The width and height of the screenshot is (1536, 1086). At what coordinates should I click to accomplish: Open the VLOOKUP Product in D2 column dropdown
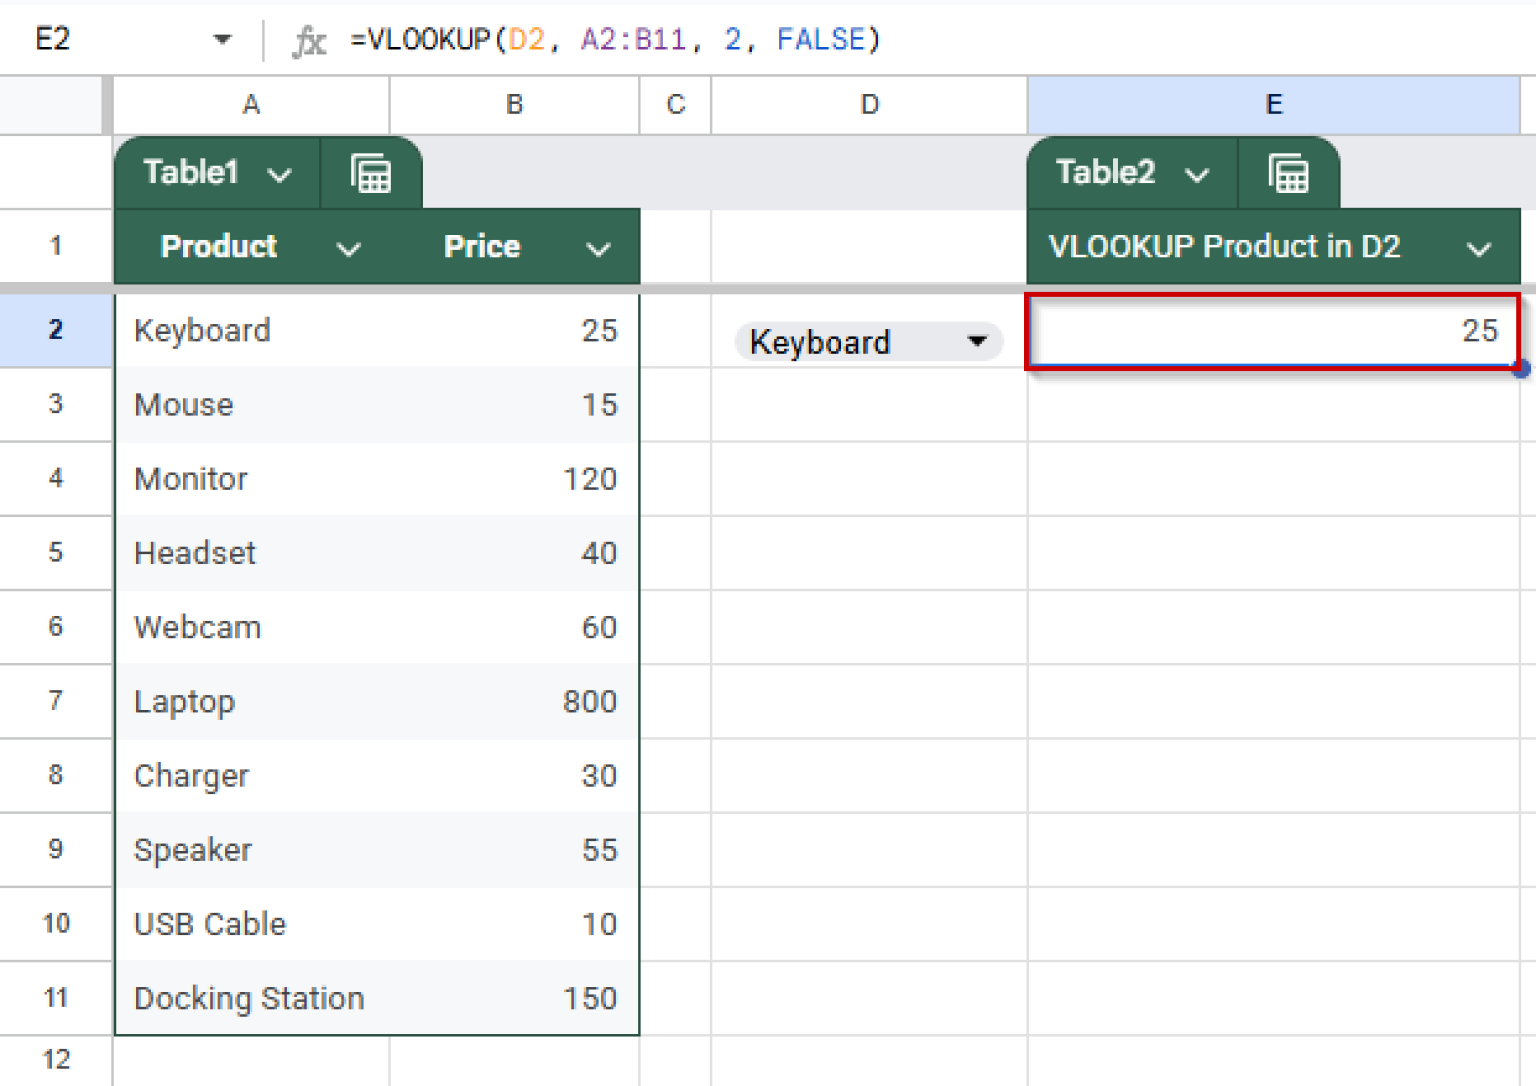click(x=1480, y=247)
